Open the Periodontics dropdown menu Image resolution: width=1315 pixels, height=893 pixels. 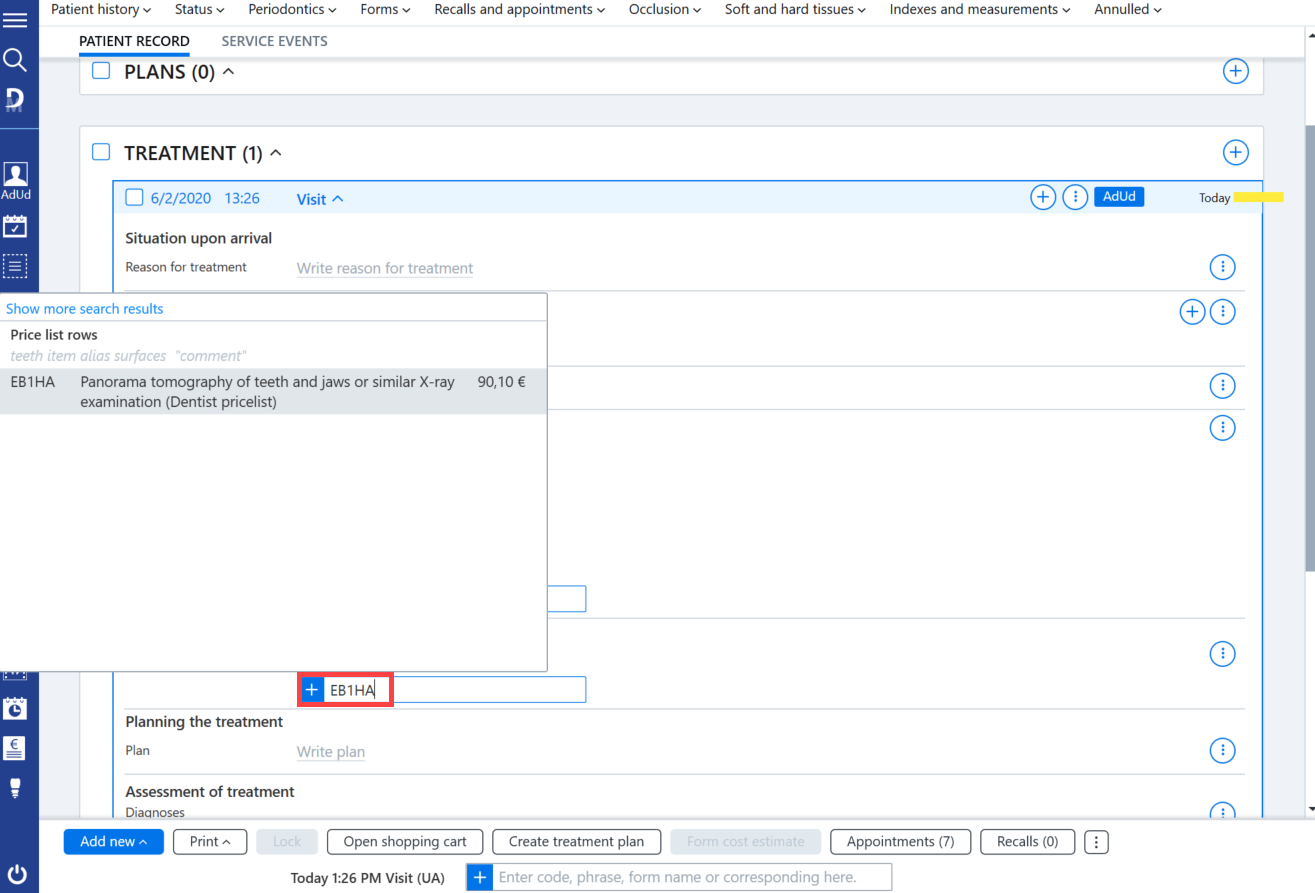point(293,9)
